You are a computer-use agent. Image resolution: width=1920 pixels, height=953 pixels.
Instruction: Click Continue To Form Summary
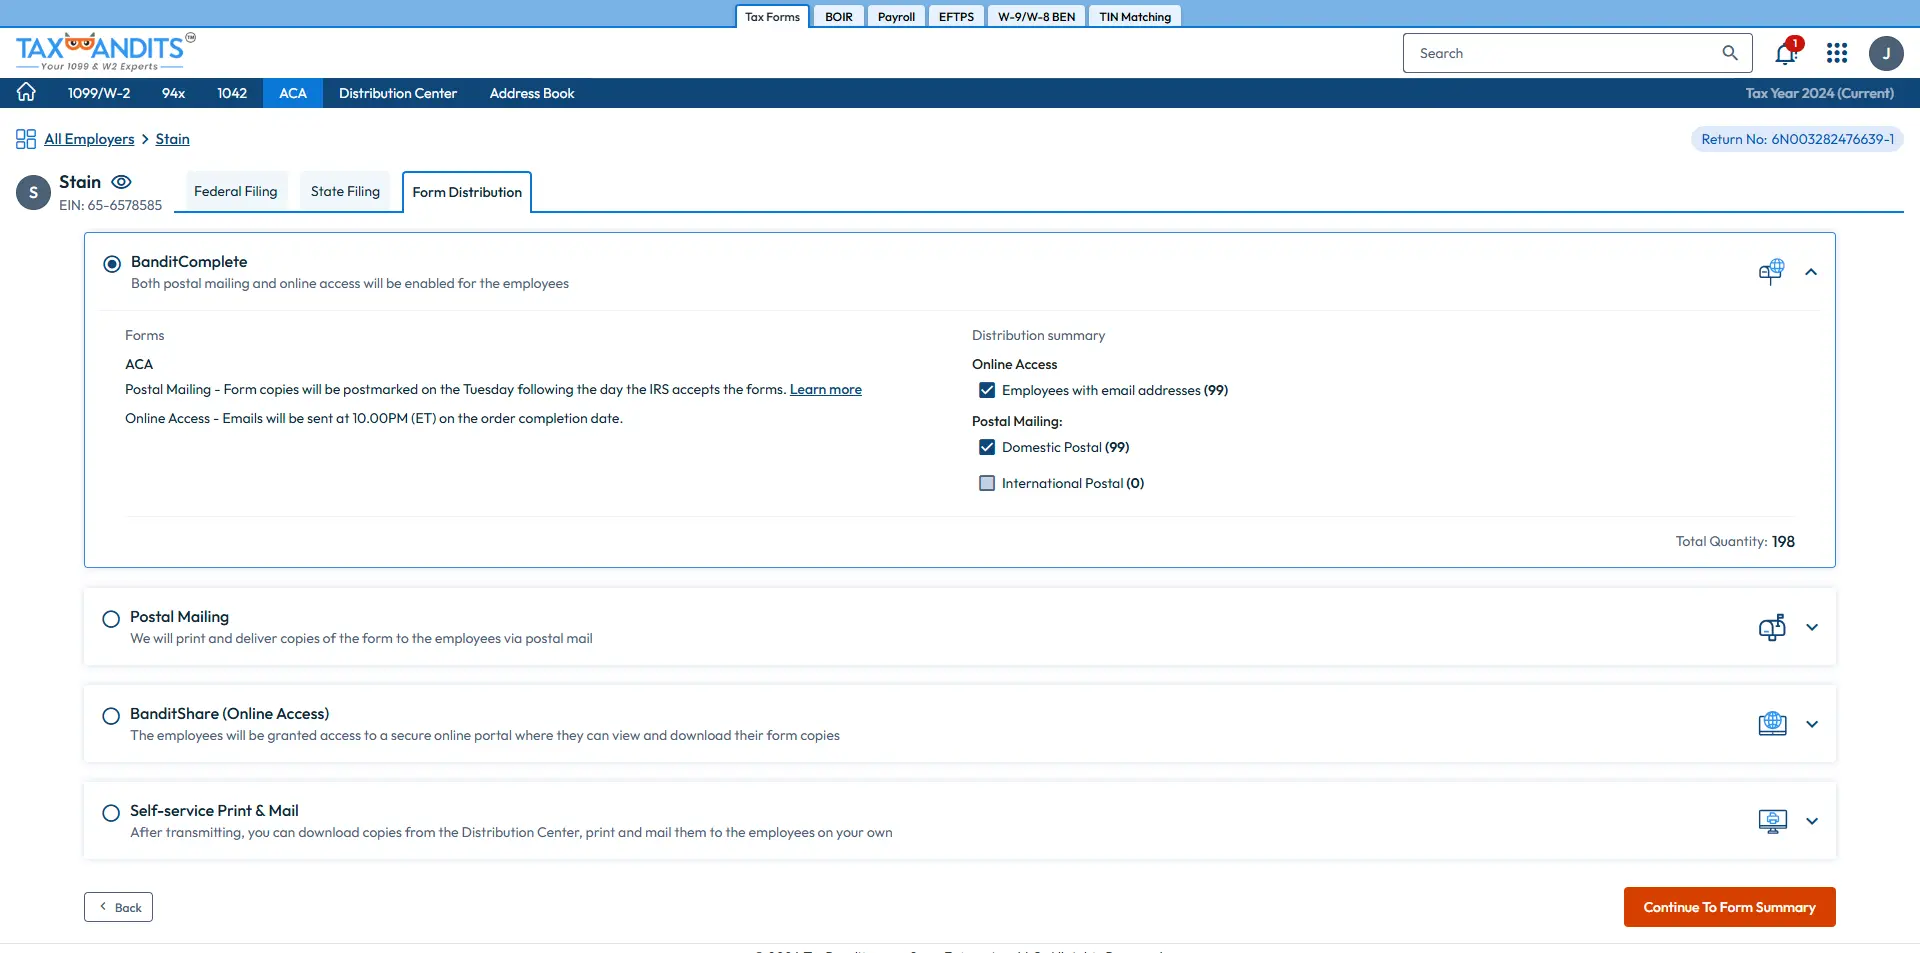coord(1729,907)
